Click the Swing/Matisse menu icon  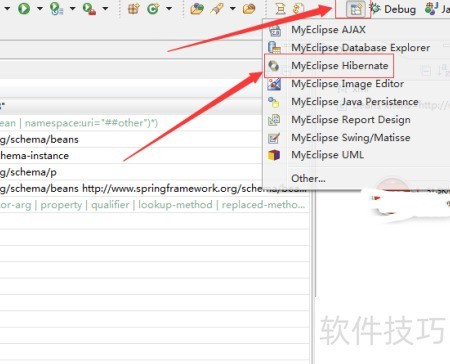pyautogui.click(x=274, y=138)
